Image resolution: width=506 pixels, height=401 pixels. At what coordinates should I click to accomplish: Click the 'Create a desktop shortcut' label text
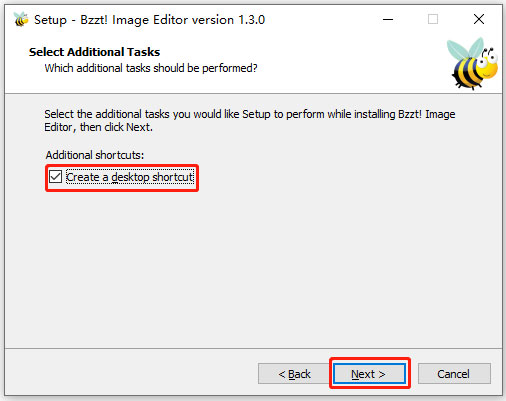(x=130, y=177)
